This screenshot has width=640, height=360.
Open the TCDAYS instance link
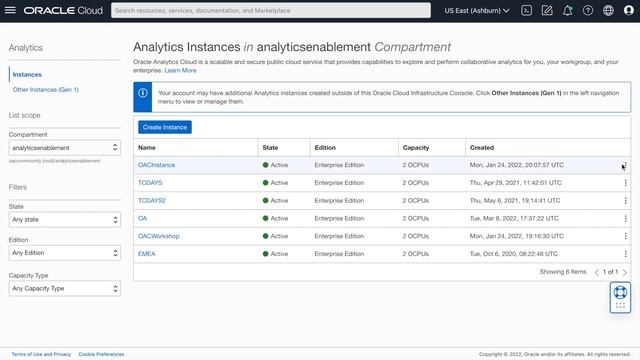click(x=150, y=183)
